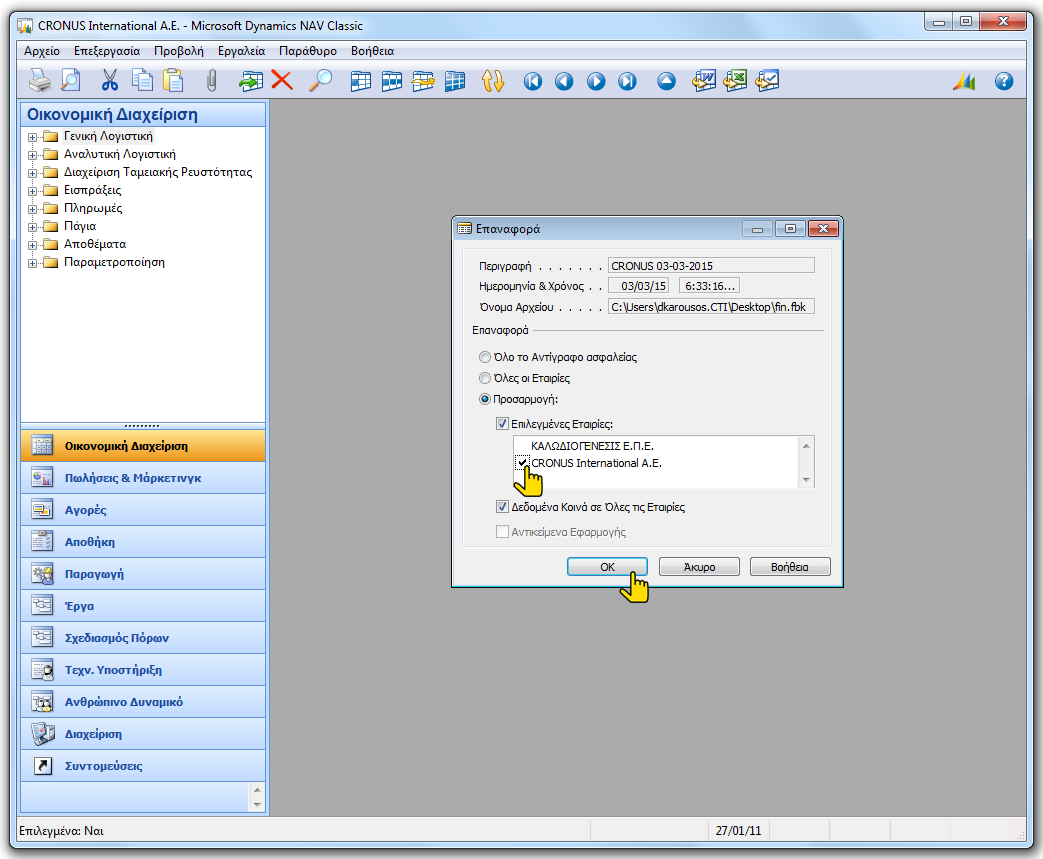Click the magnifying glass Find icon
1043x859 pixels.
[321, 81]
